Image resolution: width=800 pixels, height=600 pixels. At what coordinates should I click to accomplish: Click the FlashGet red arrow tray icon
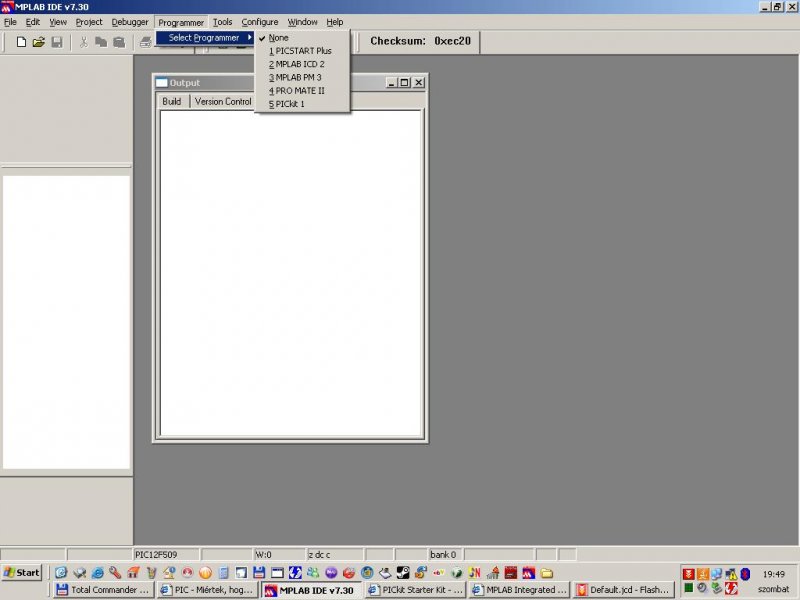point(688,574)
